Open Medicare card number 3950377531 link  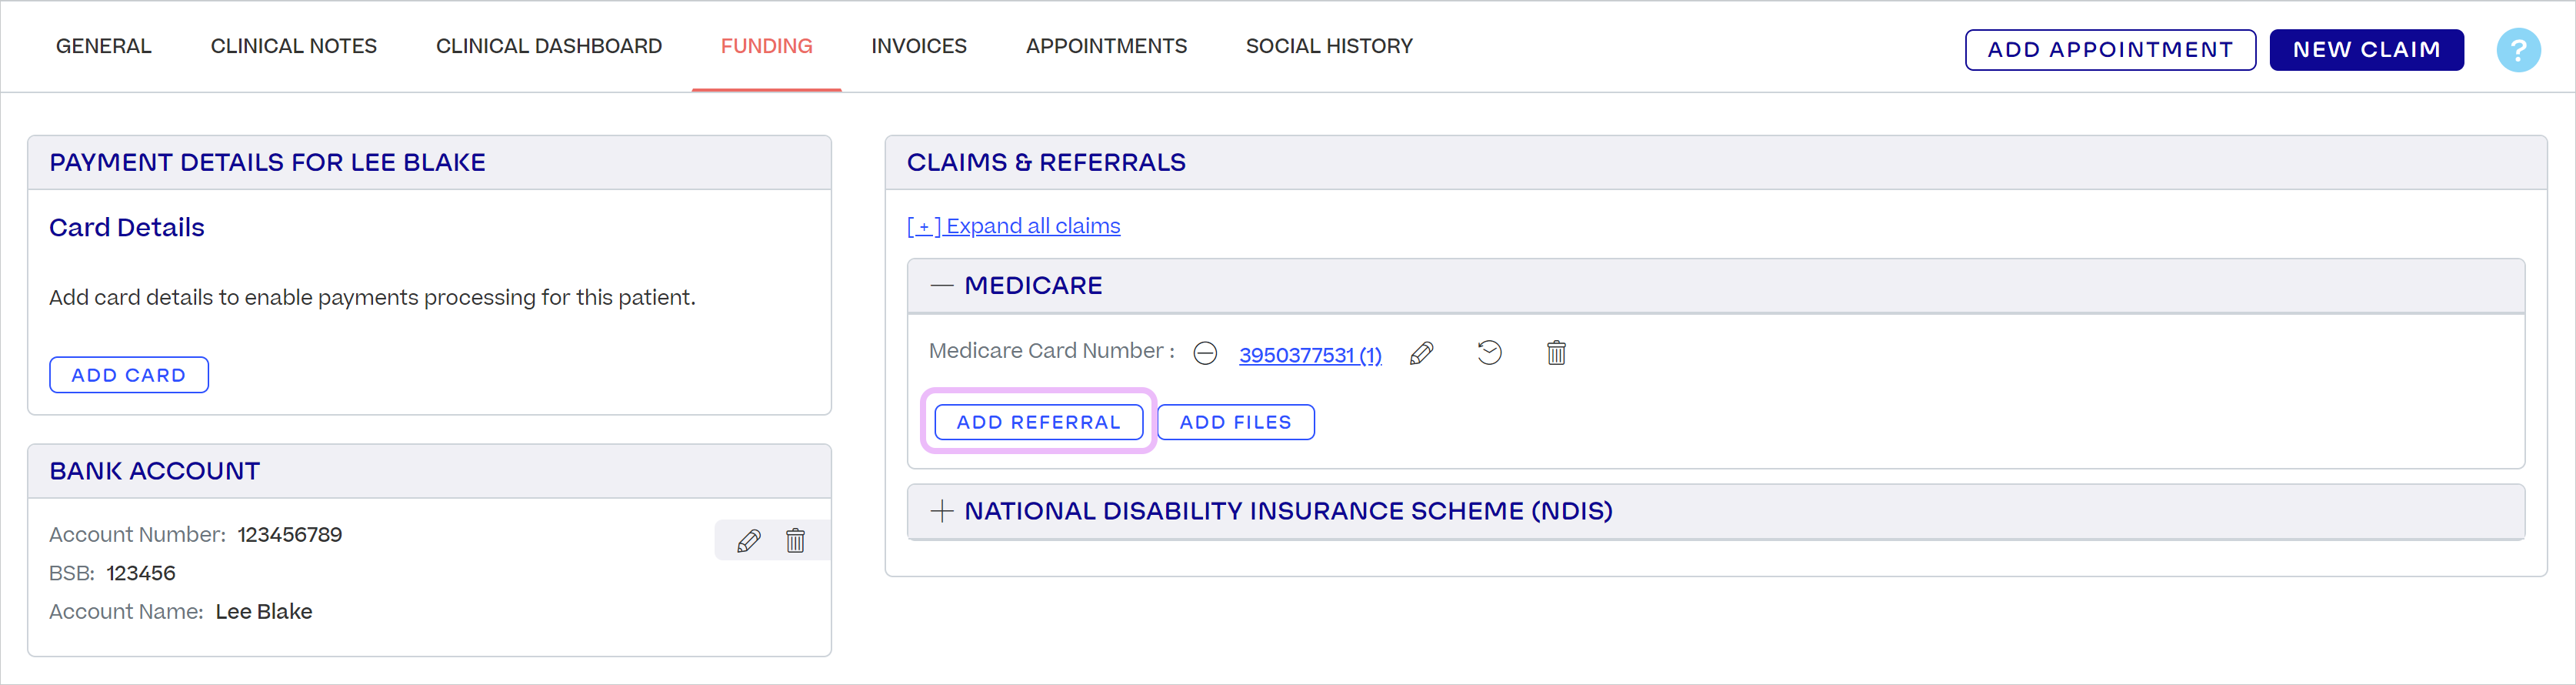[x=1309, y=355]
